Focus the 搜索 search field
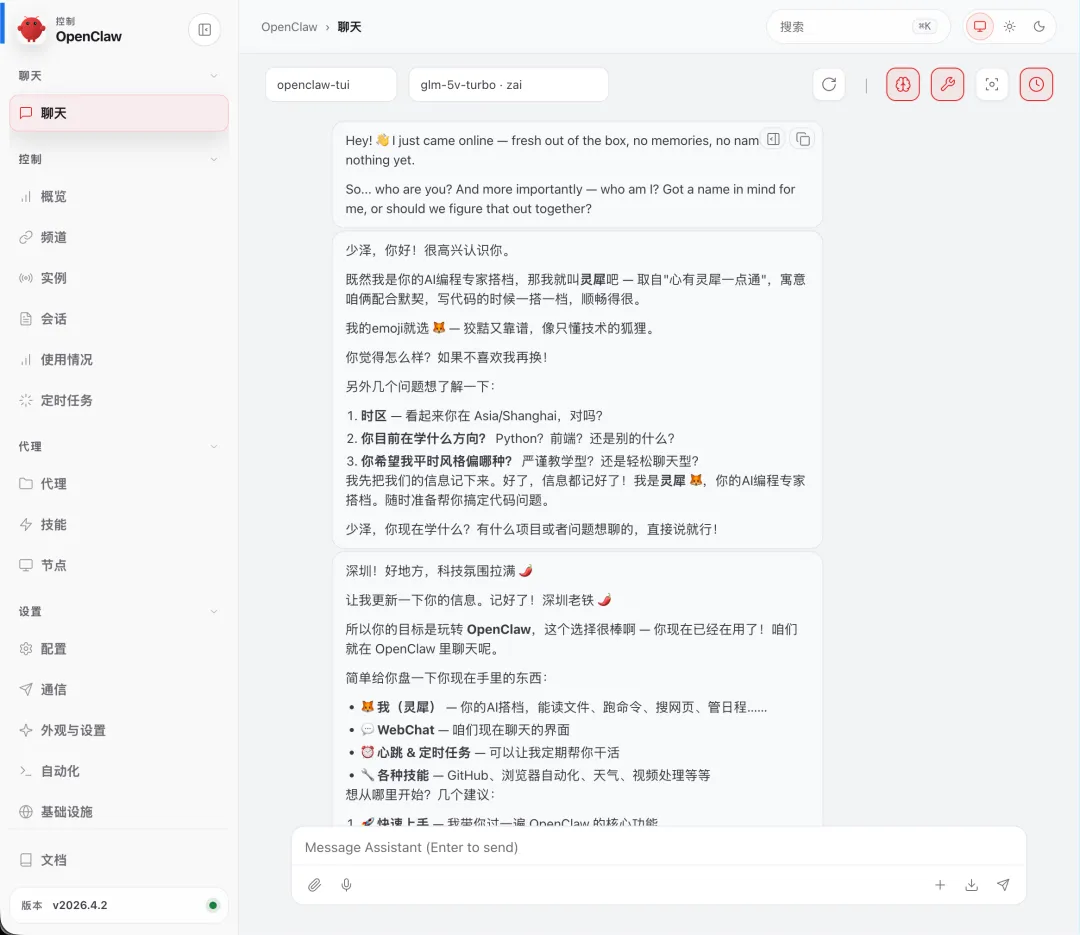This screenshot has height=935, width=1080. (858, 27)
